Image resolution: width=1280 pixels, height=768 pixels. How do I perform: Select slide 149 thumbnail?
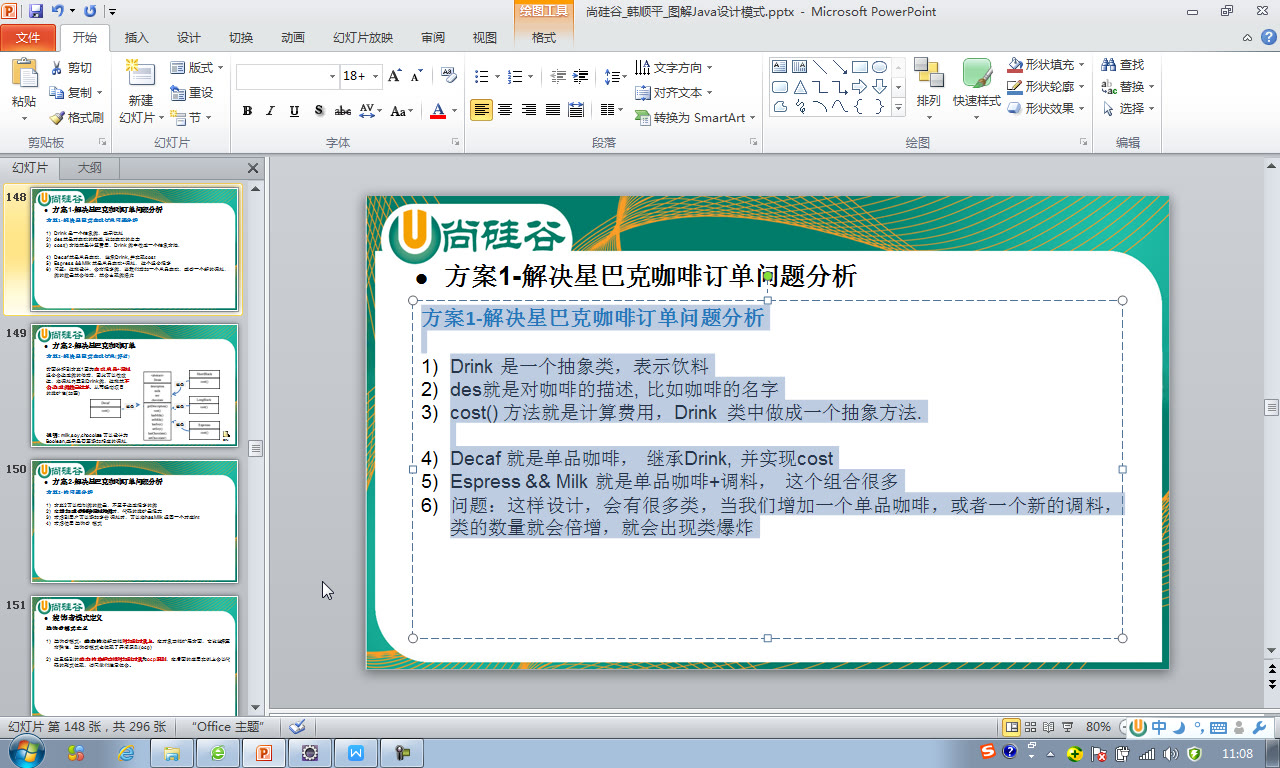[x=135, y=385]
